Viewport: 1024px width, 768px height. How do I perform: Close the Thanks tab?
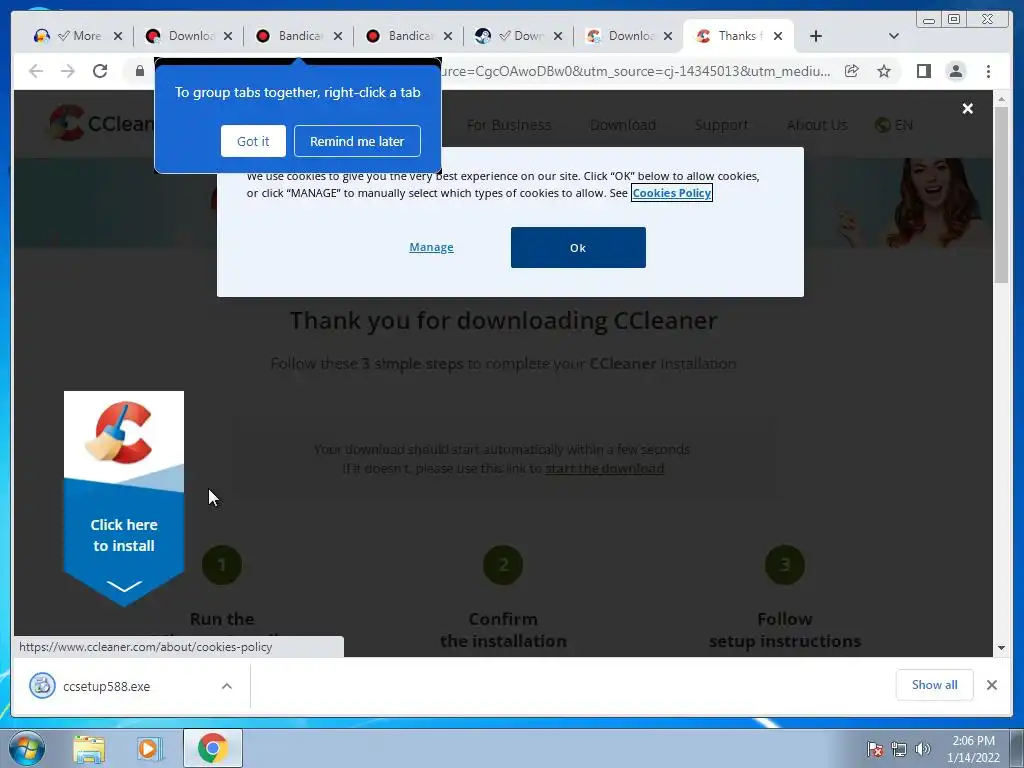pos(778,36)
